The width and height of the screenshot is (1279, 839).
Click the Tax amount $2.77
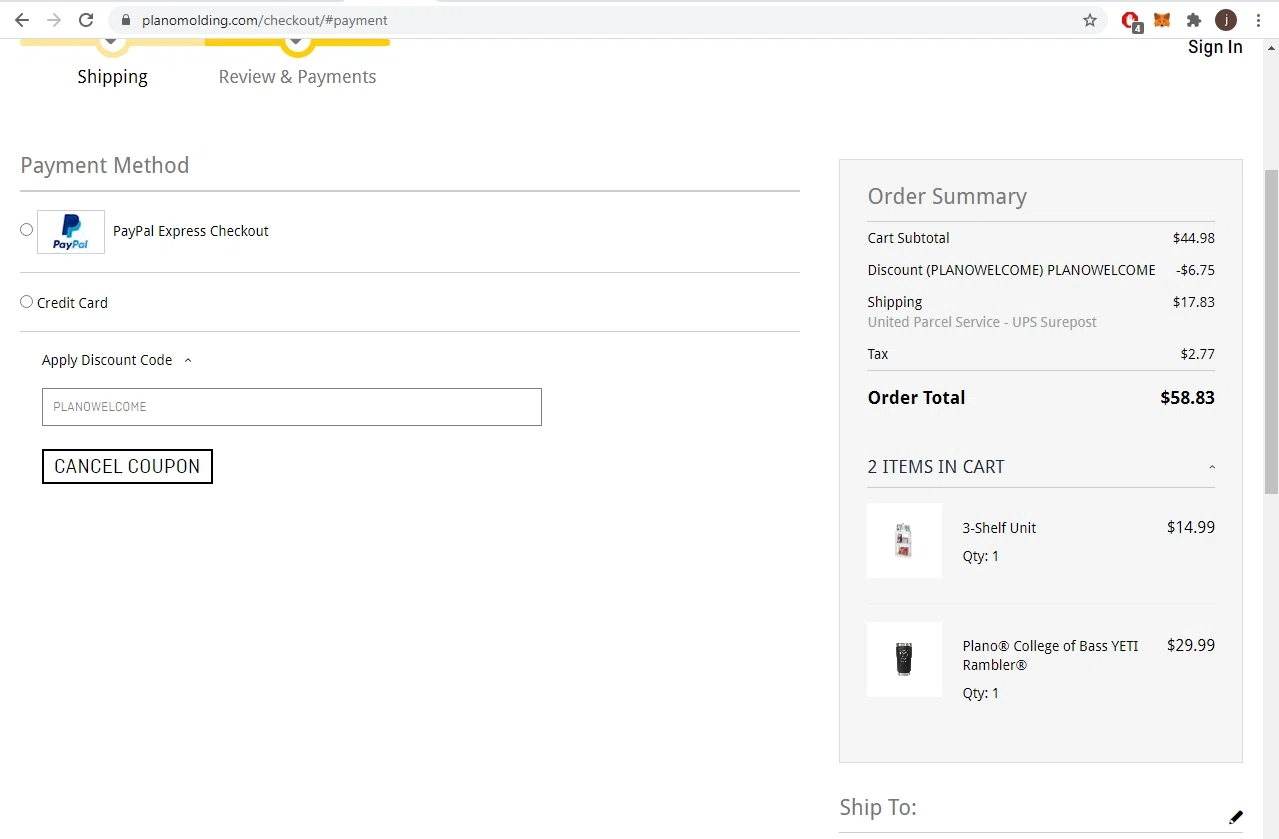point(1198,354)
